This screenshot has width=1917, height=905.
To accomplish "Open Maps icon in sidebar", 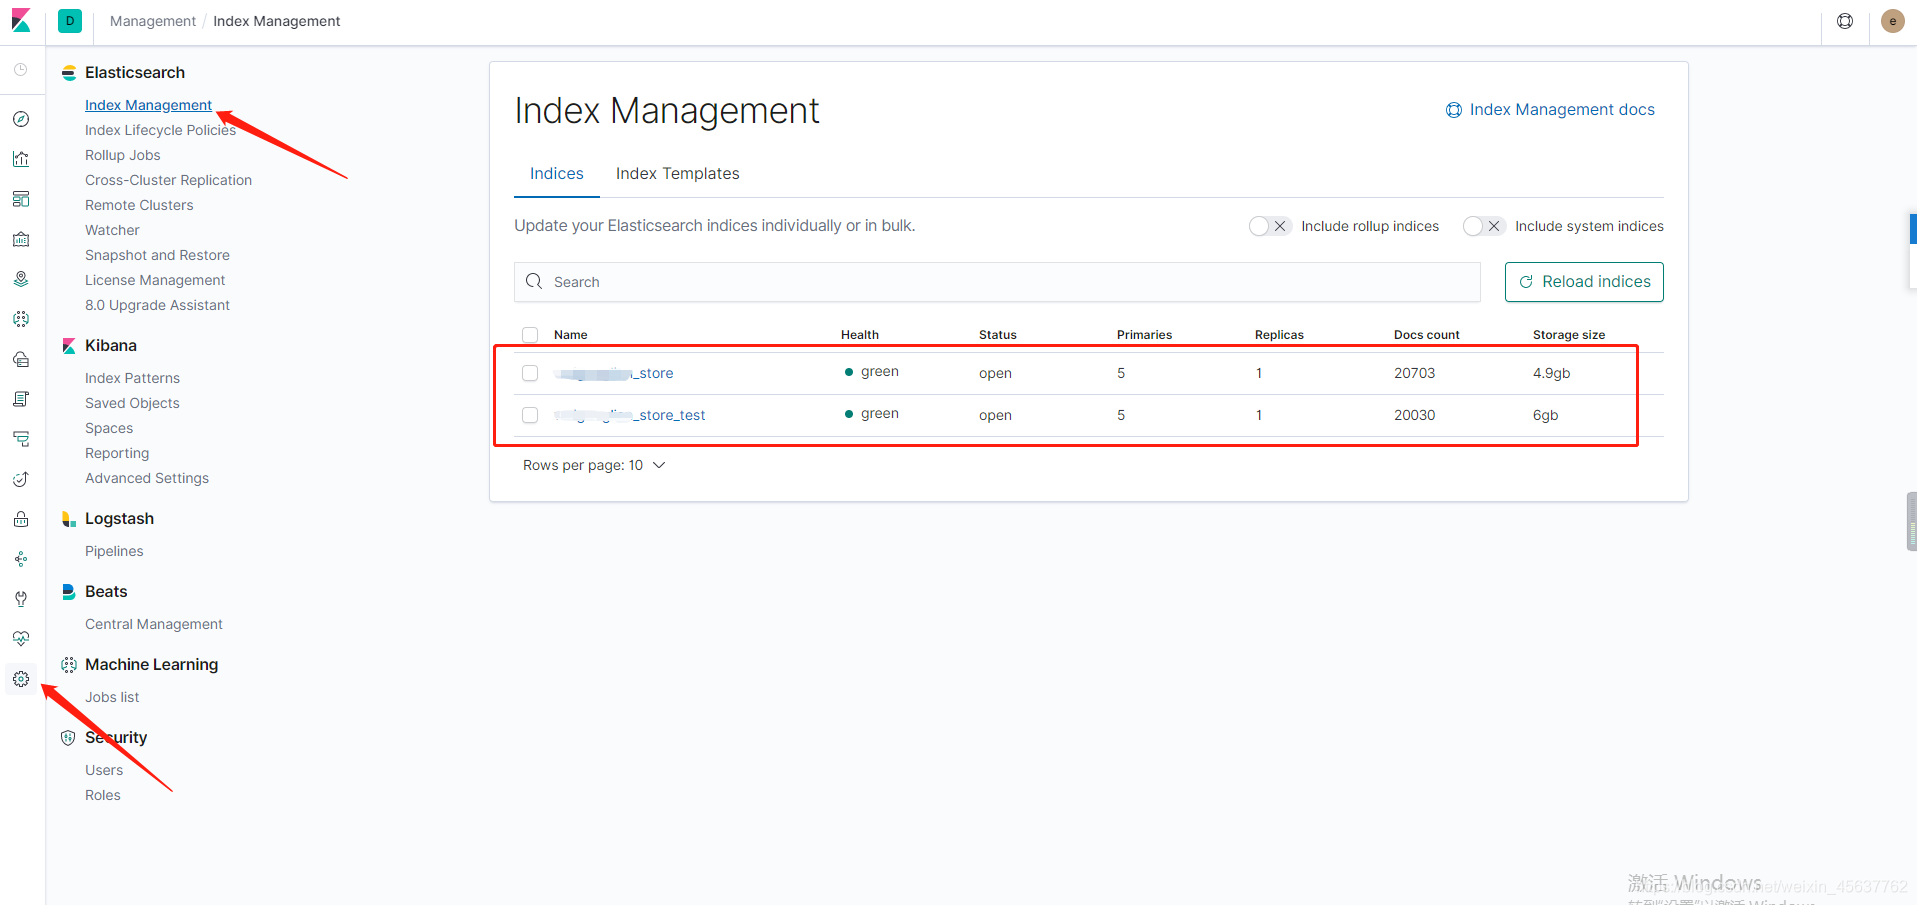I will (x=21, y=279).
